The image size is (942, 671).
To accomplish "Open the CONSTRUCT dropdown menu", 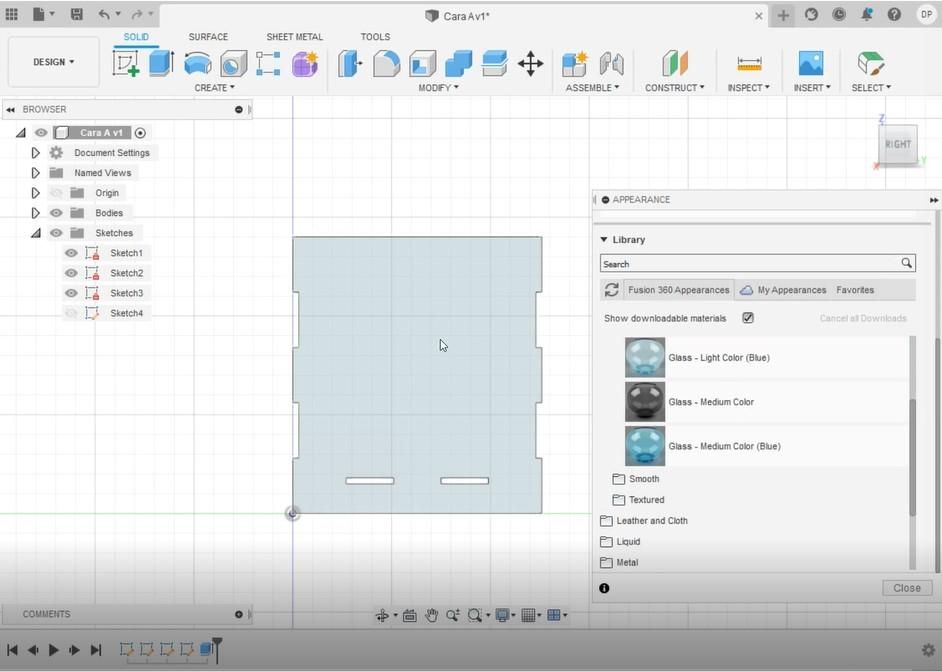I will point(675,88).
